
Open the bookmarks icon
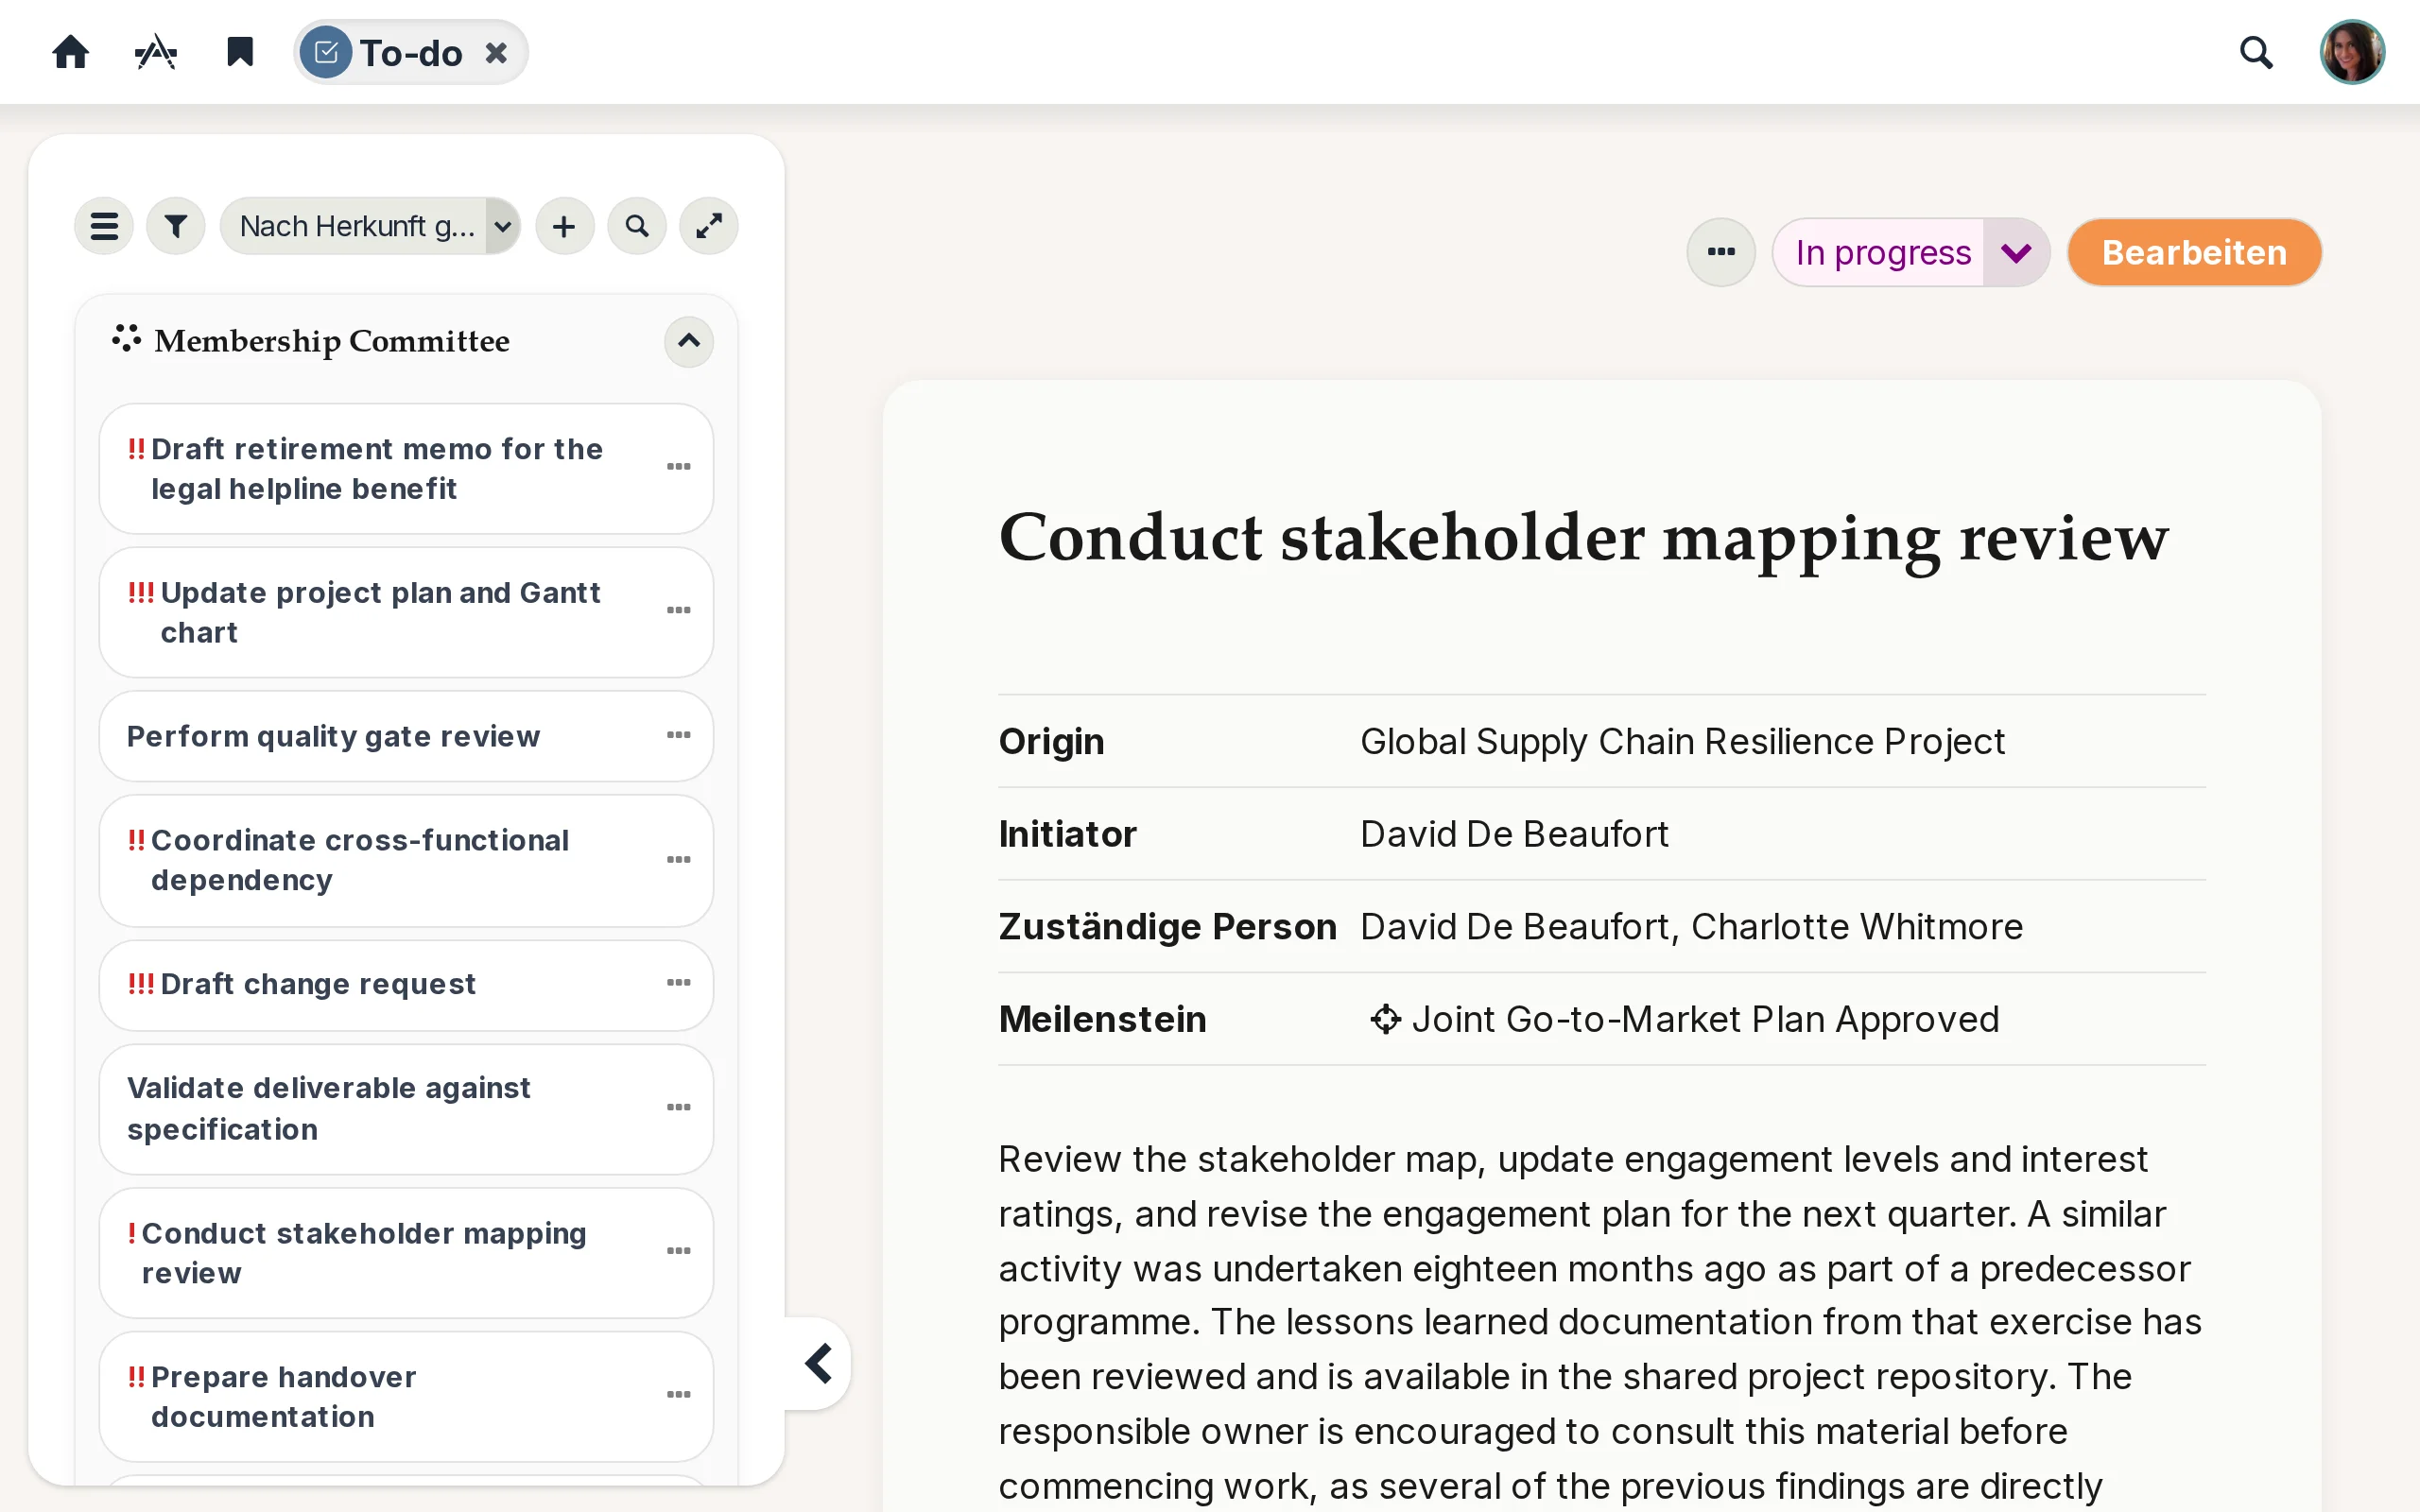click(x=240, y=52)
